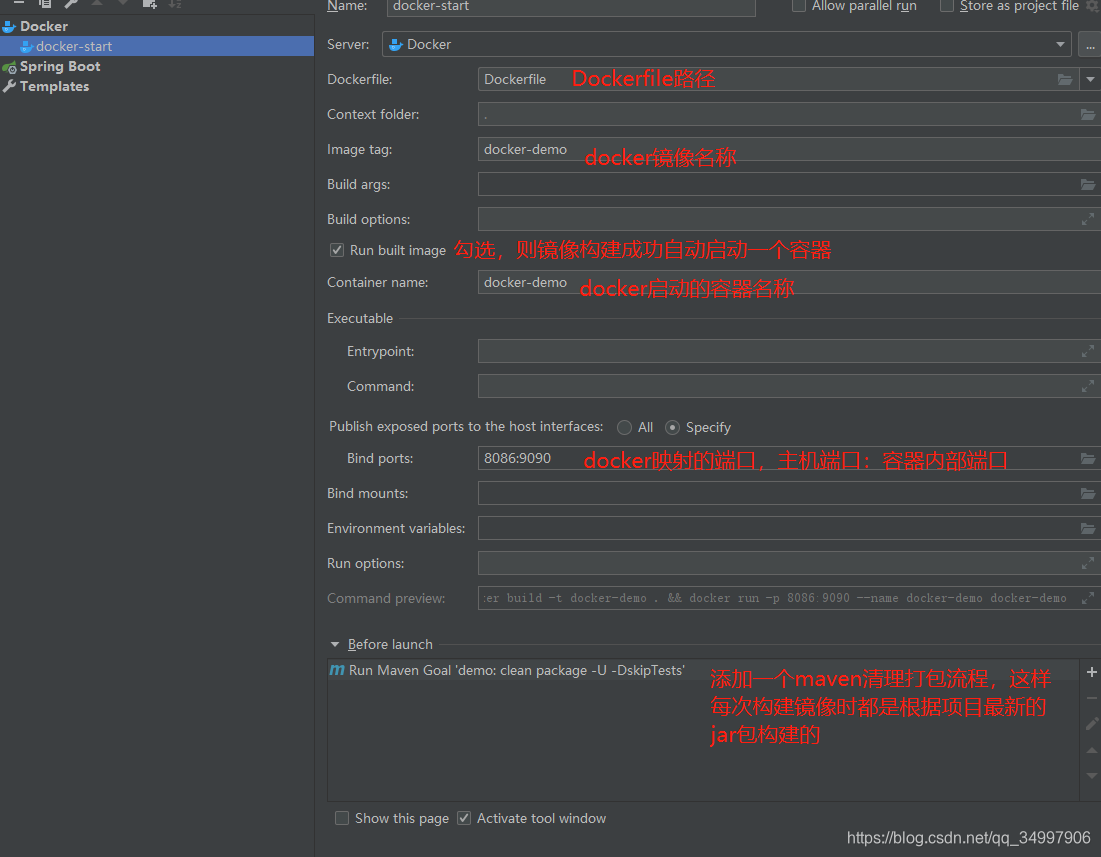Viewport: 1101px width, 857px height.
Task: Open the Dockerfile field dropdown arrow
Action: coord(1091,79)
